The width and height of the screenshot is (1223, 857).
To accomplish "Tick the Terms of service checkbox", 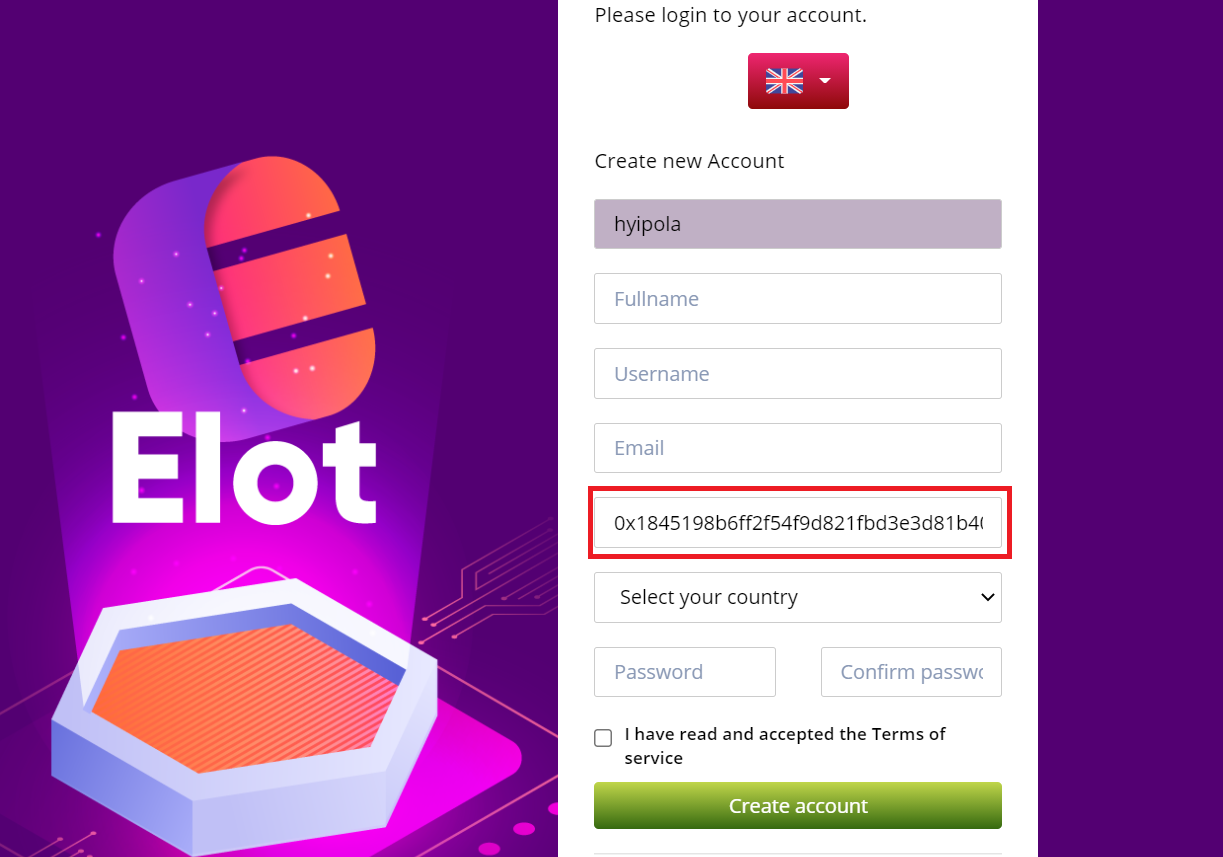I will pos(603,738).
